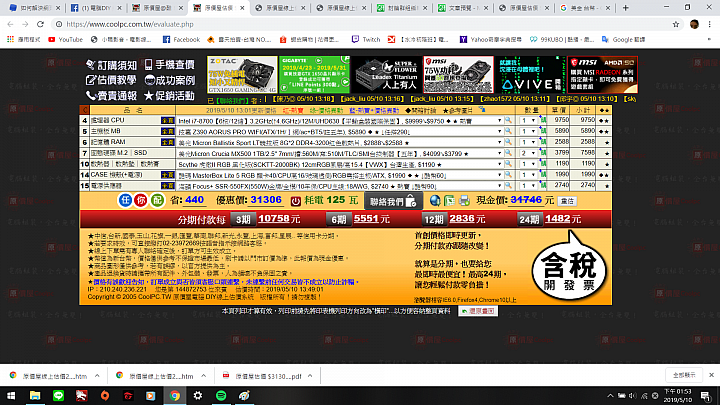Open quantity dropdown for the SSD row
Image resolution: width=720 pixels, height=405 pixels.
[x=528, y=153]
